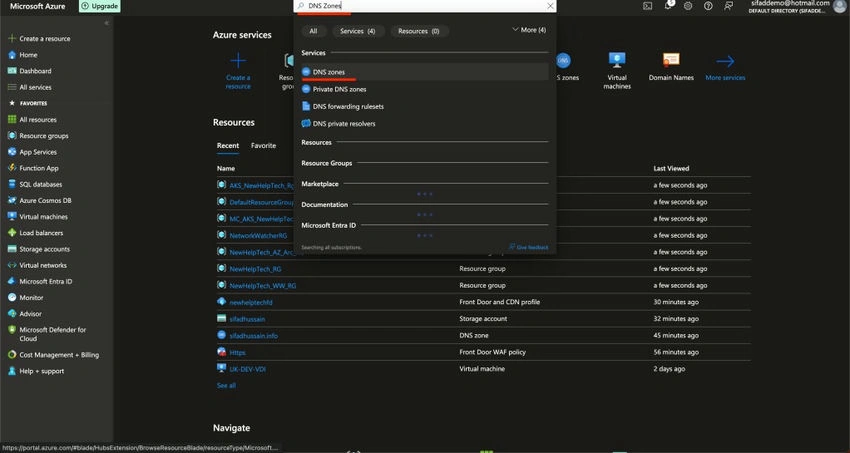Image resolution: width=850 pixels, height=453 pixels.
Task: Select the Services (4) filter pill
Action: pyautogui.click(x=357, y=31)
